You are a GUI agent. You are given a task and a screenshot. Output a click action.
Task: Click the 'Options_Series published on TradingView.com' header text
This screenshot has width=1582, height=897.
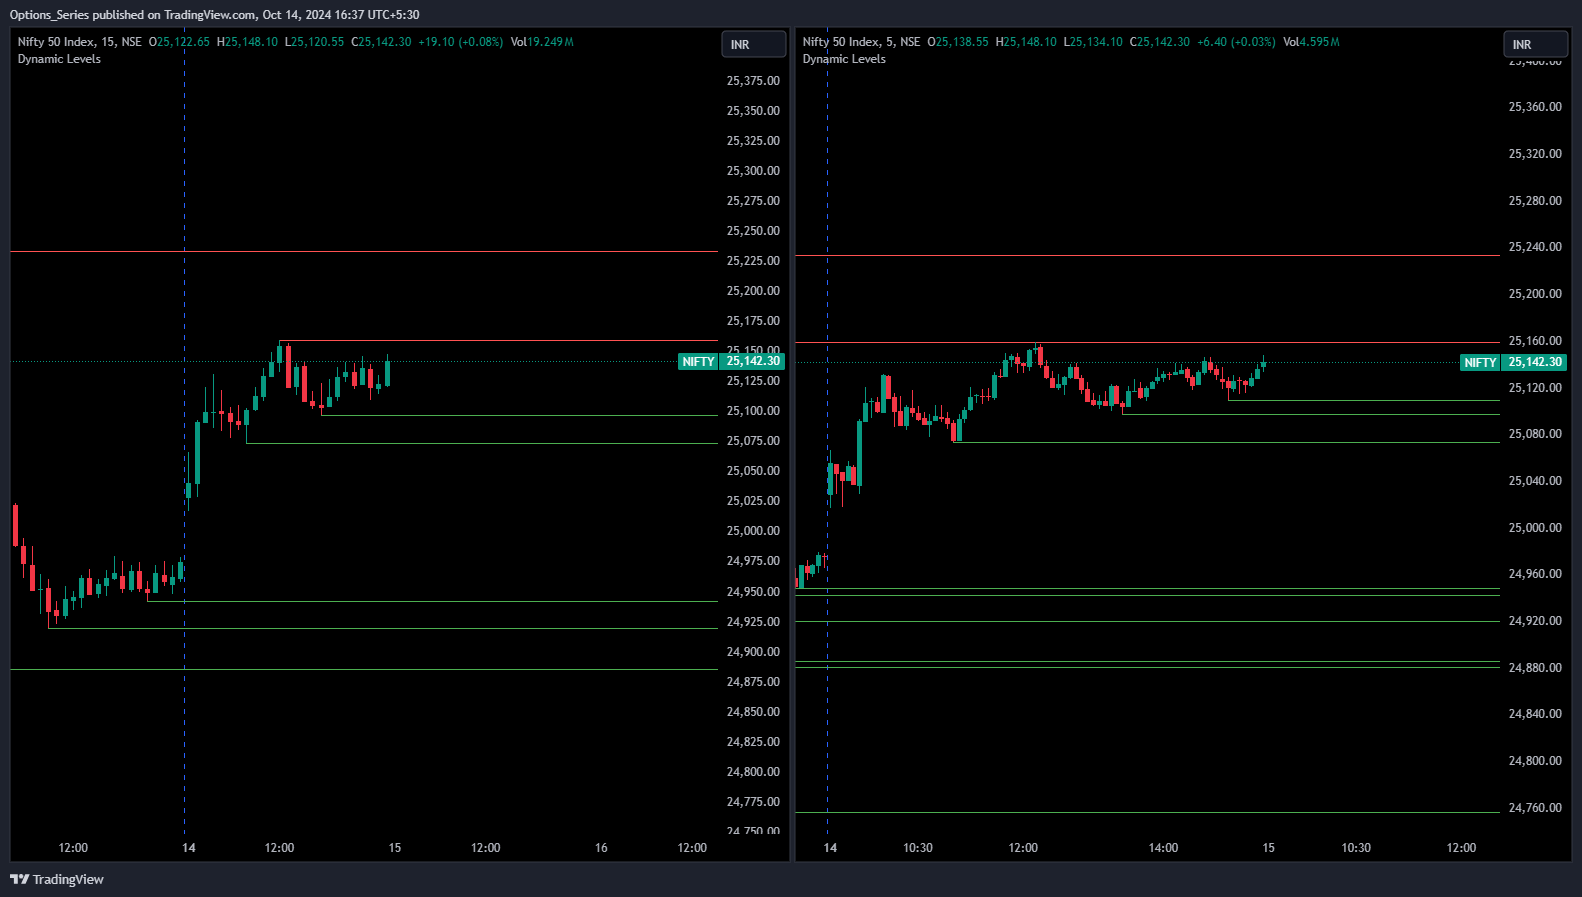click(133, 15)
